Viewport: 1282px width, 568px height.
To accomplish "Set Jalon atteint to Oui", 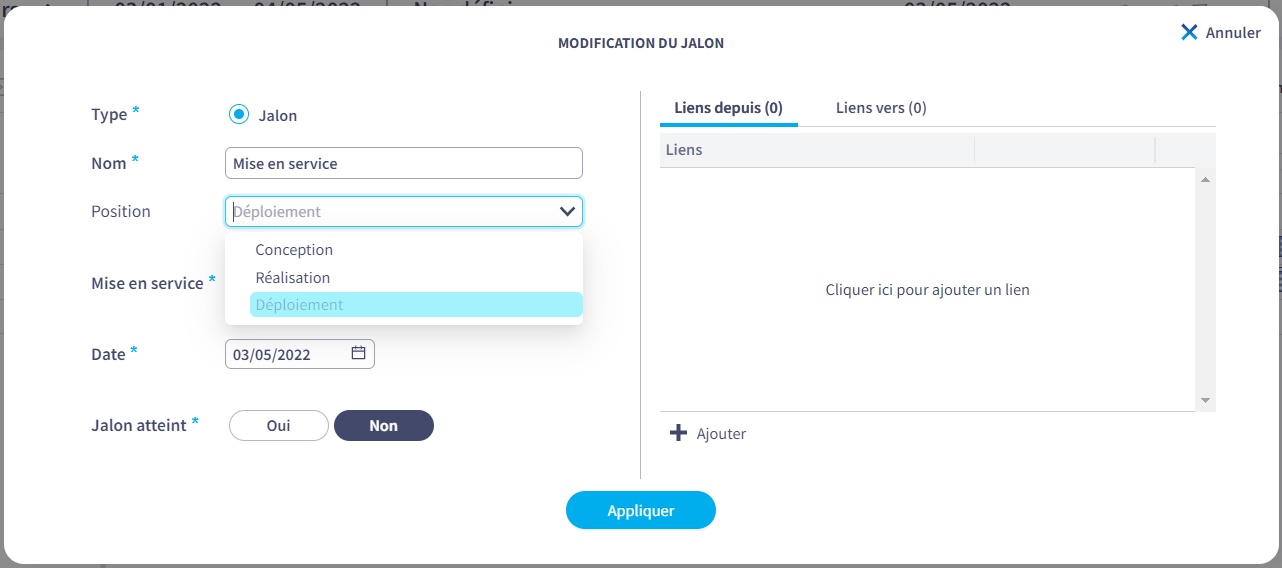I will (279, 425).
